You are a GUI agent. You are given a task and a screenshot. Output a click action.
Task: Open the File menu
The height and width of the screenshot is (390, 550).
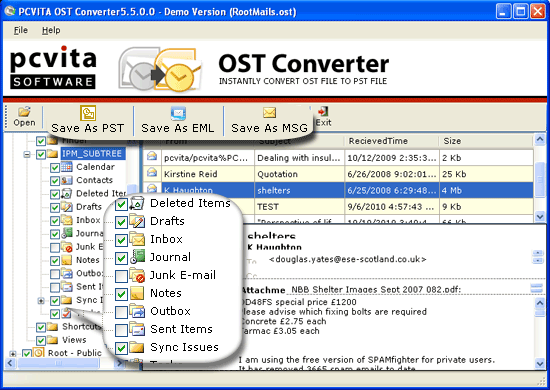(x=21, y=31)
